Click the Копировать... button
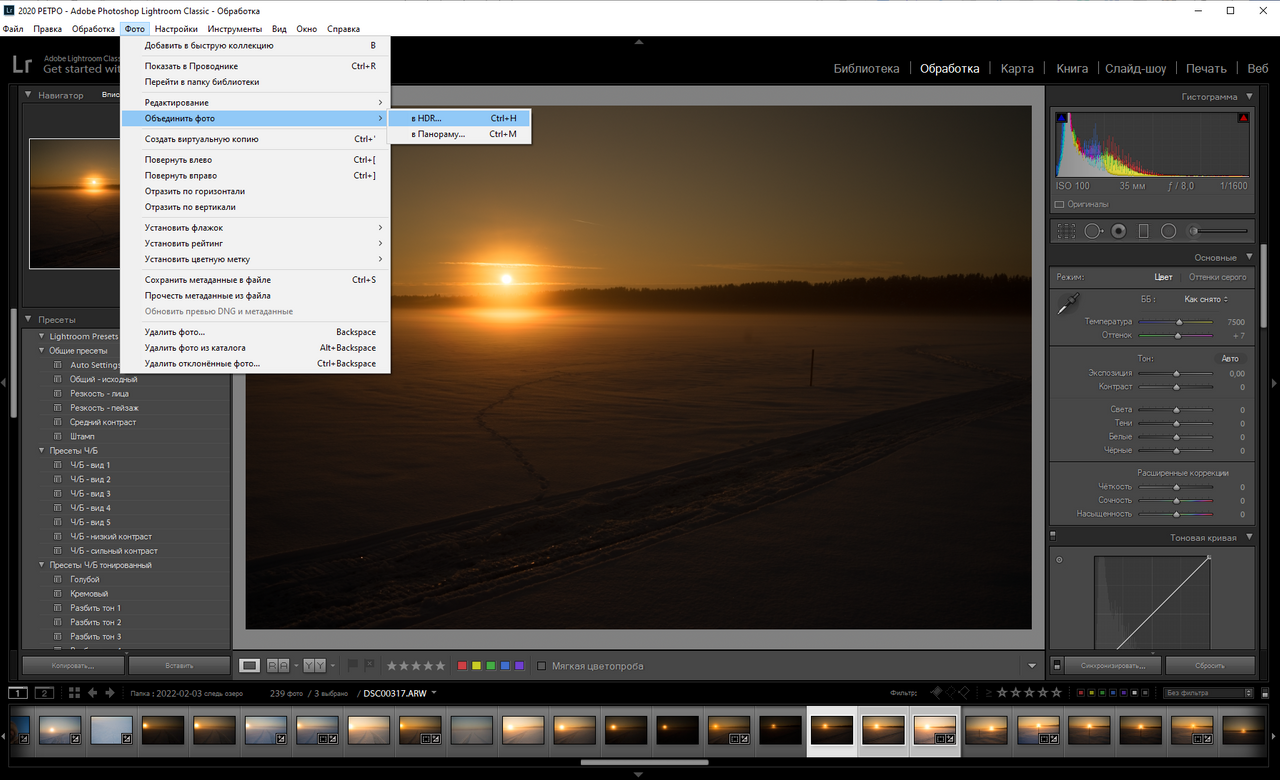 [x=74, y=665]
